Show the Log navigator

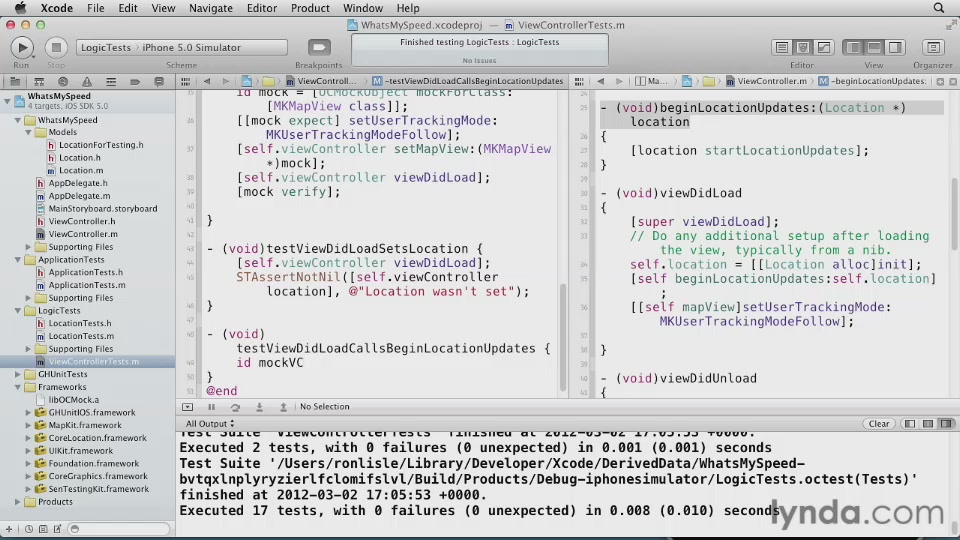point(159,81)
